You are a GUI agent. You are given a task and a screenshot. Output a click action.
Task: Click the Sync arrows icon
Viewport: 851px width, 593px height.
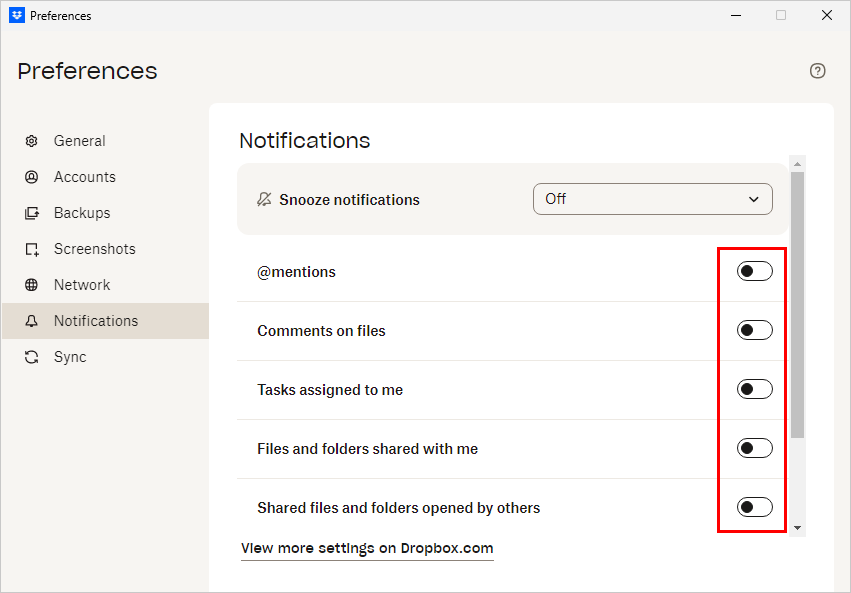point(32,357)
